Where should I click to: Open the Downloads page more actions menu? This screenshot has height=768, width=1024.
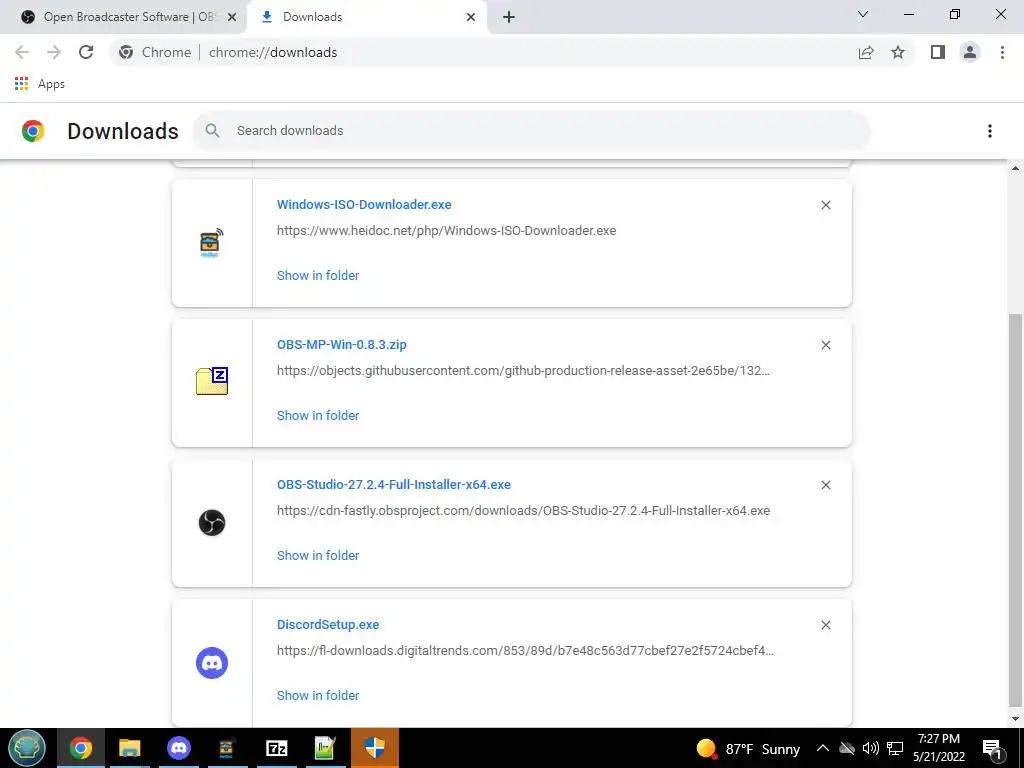pos(989,131)
